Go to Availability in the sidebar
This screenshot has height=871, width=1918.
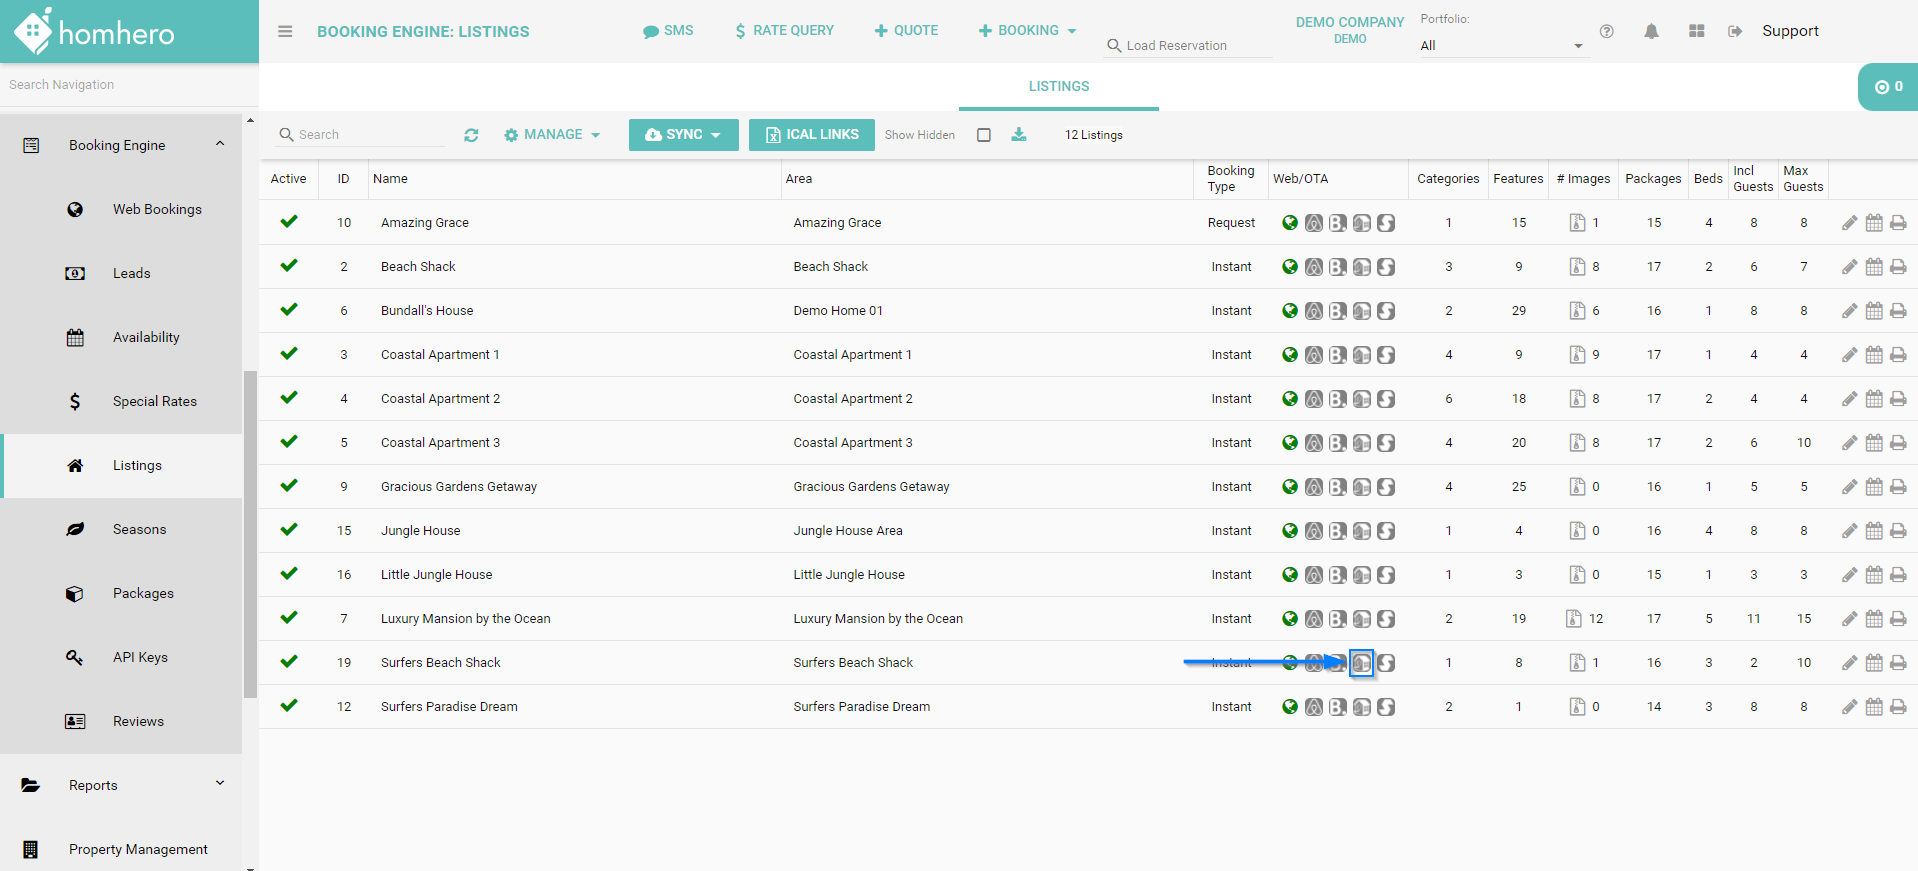(146, 337)
